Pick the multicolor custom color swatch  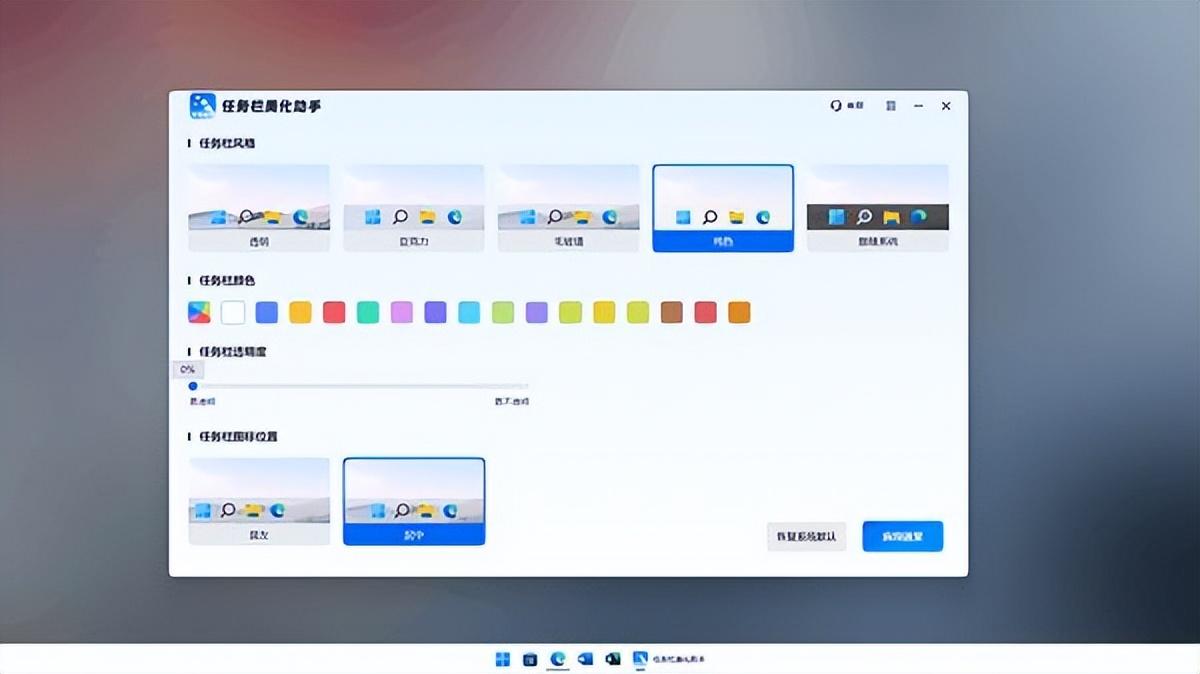(199, 313)
